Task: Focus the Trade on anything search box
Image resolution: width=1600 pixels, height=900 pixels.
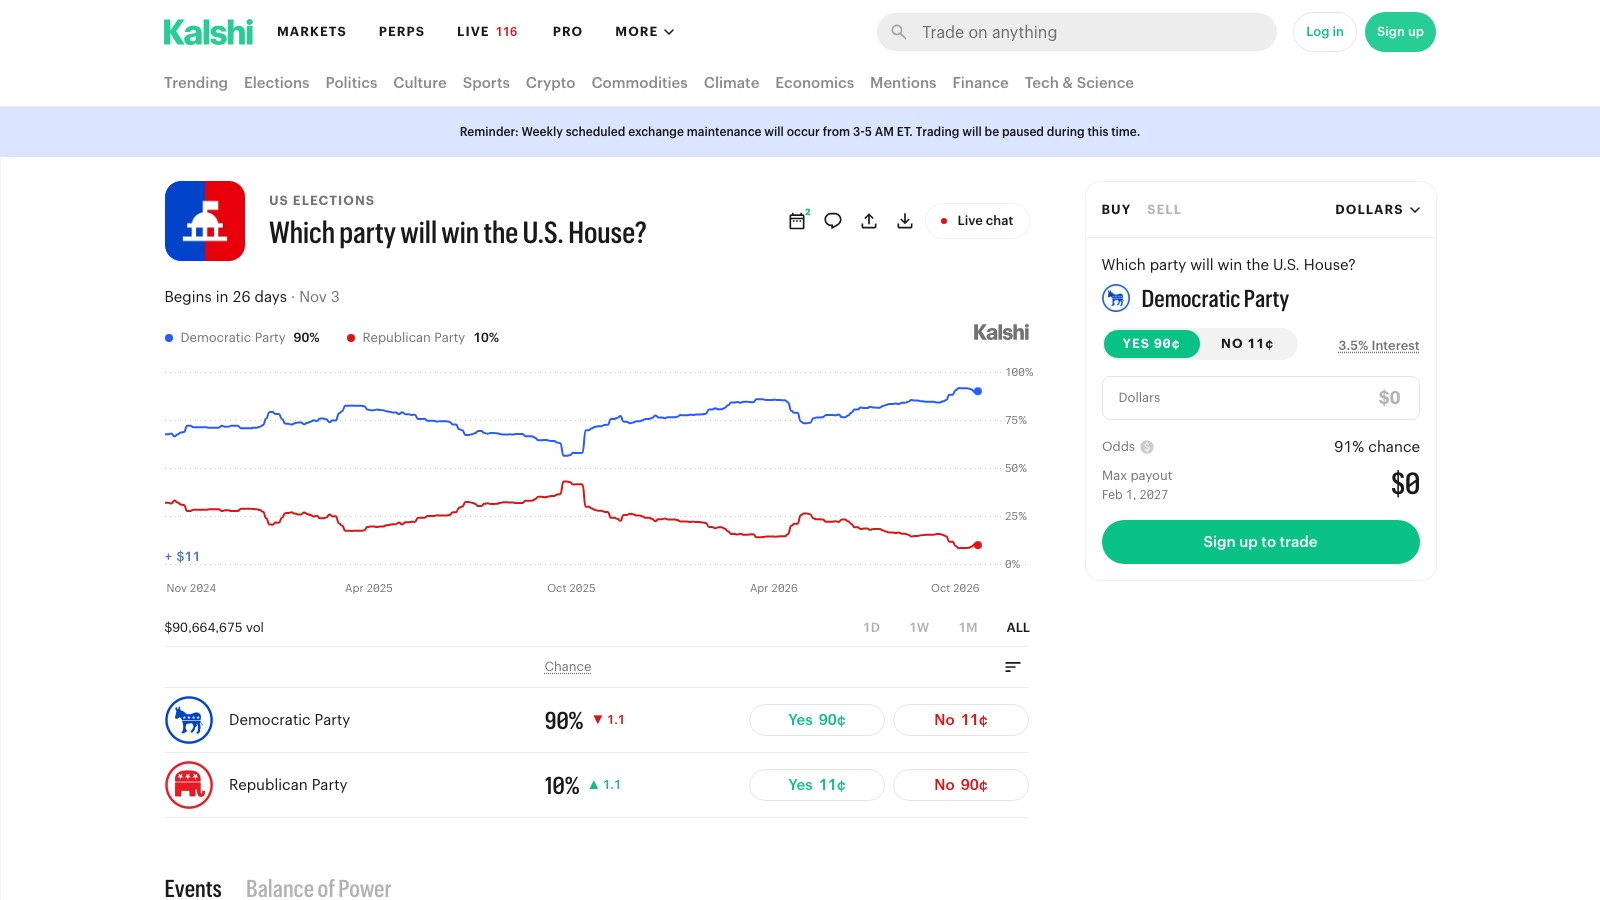Action: (1077, 32)
